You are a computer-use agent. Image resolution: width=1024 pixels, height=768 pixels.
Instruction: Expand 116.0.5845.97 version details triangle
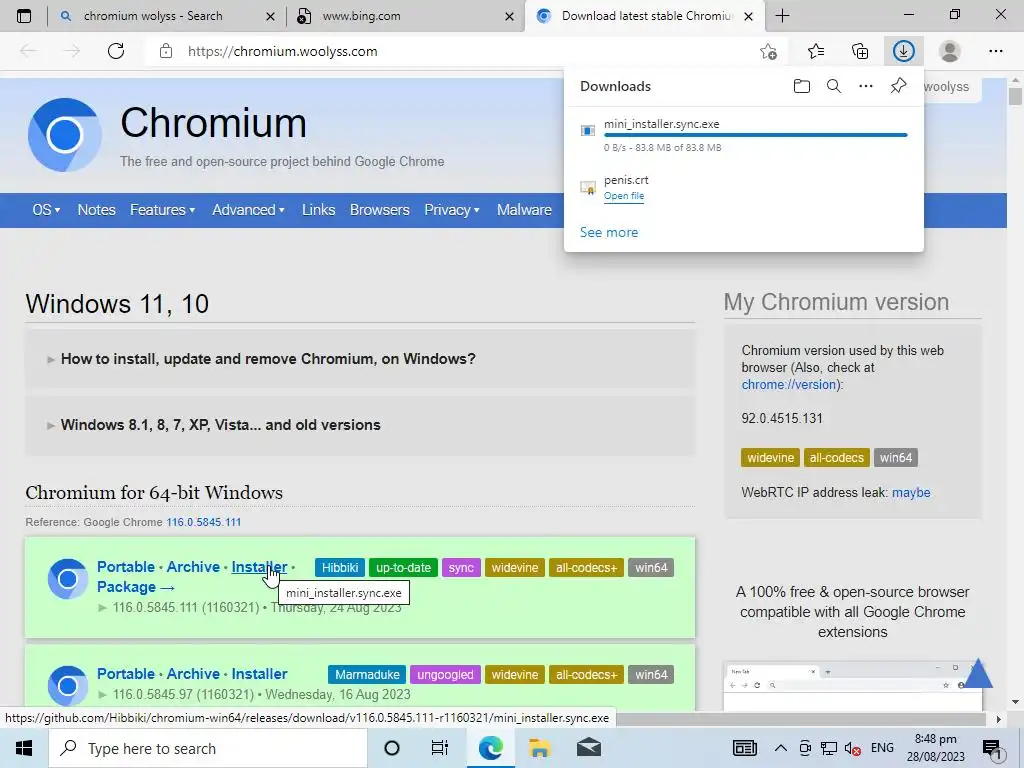pos(102,695)
